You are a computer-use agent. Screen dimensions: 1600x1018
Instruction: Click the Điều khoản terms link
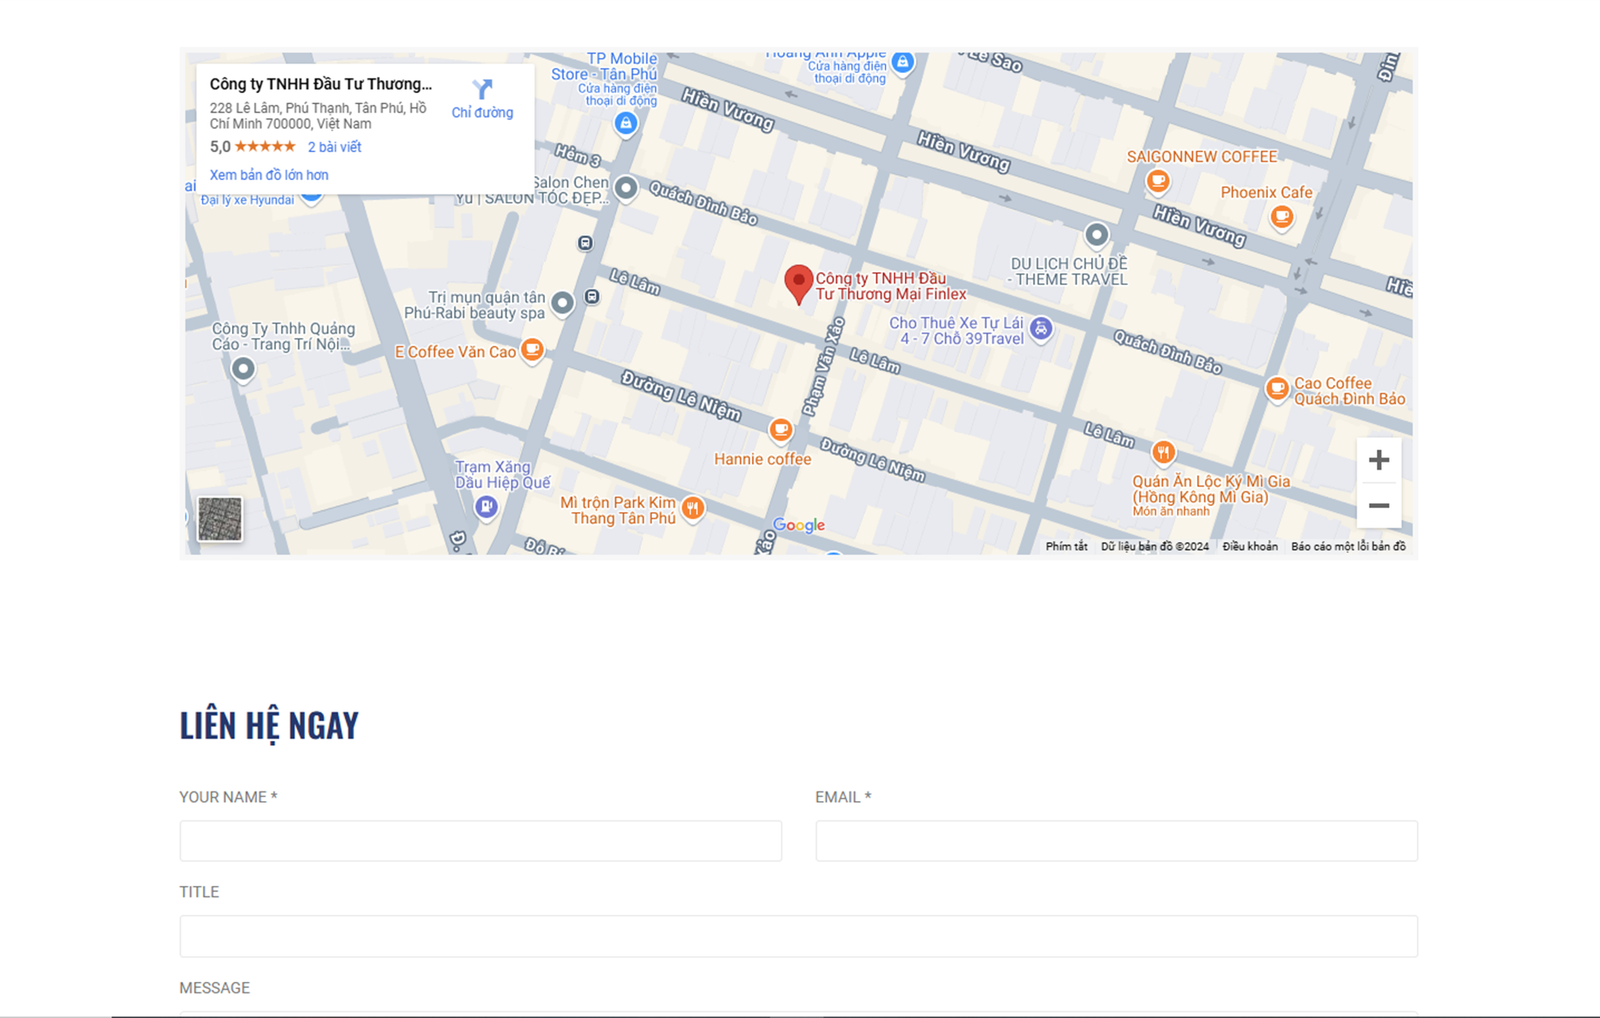tap(1250, 547)
